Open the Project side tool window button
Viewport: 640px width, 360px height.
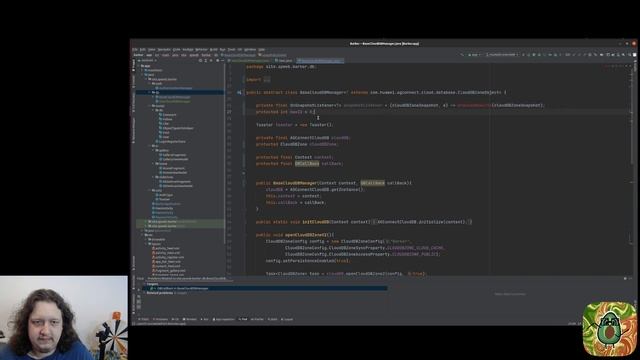133,65
